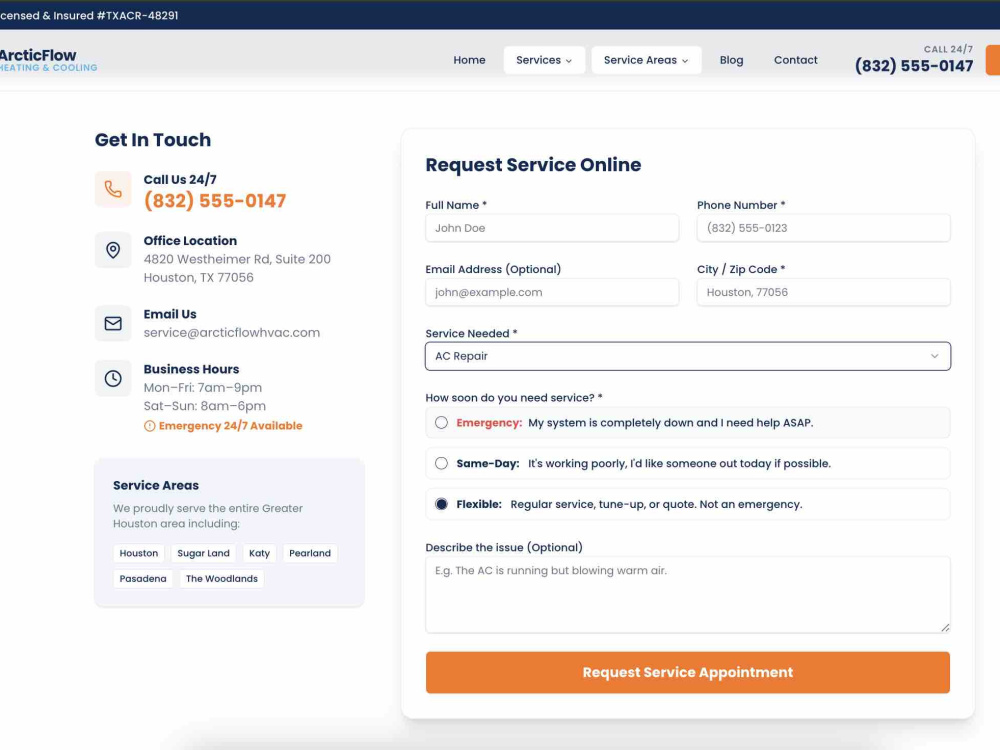Viewport: 1000px width, 750px height.
Task: Click the Pasadena service area tag
Action: click(x=143, y=578)
